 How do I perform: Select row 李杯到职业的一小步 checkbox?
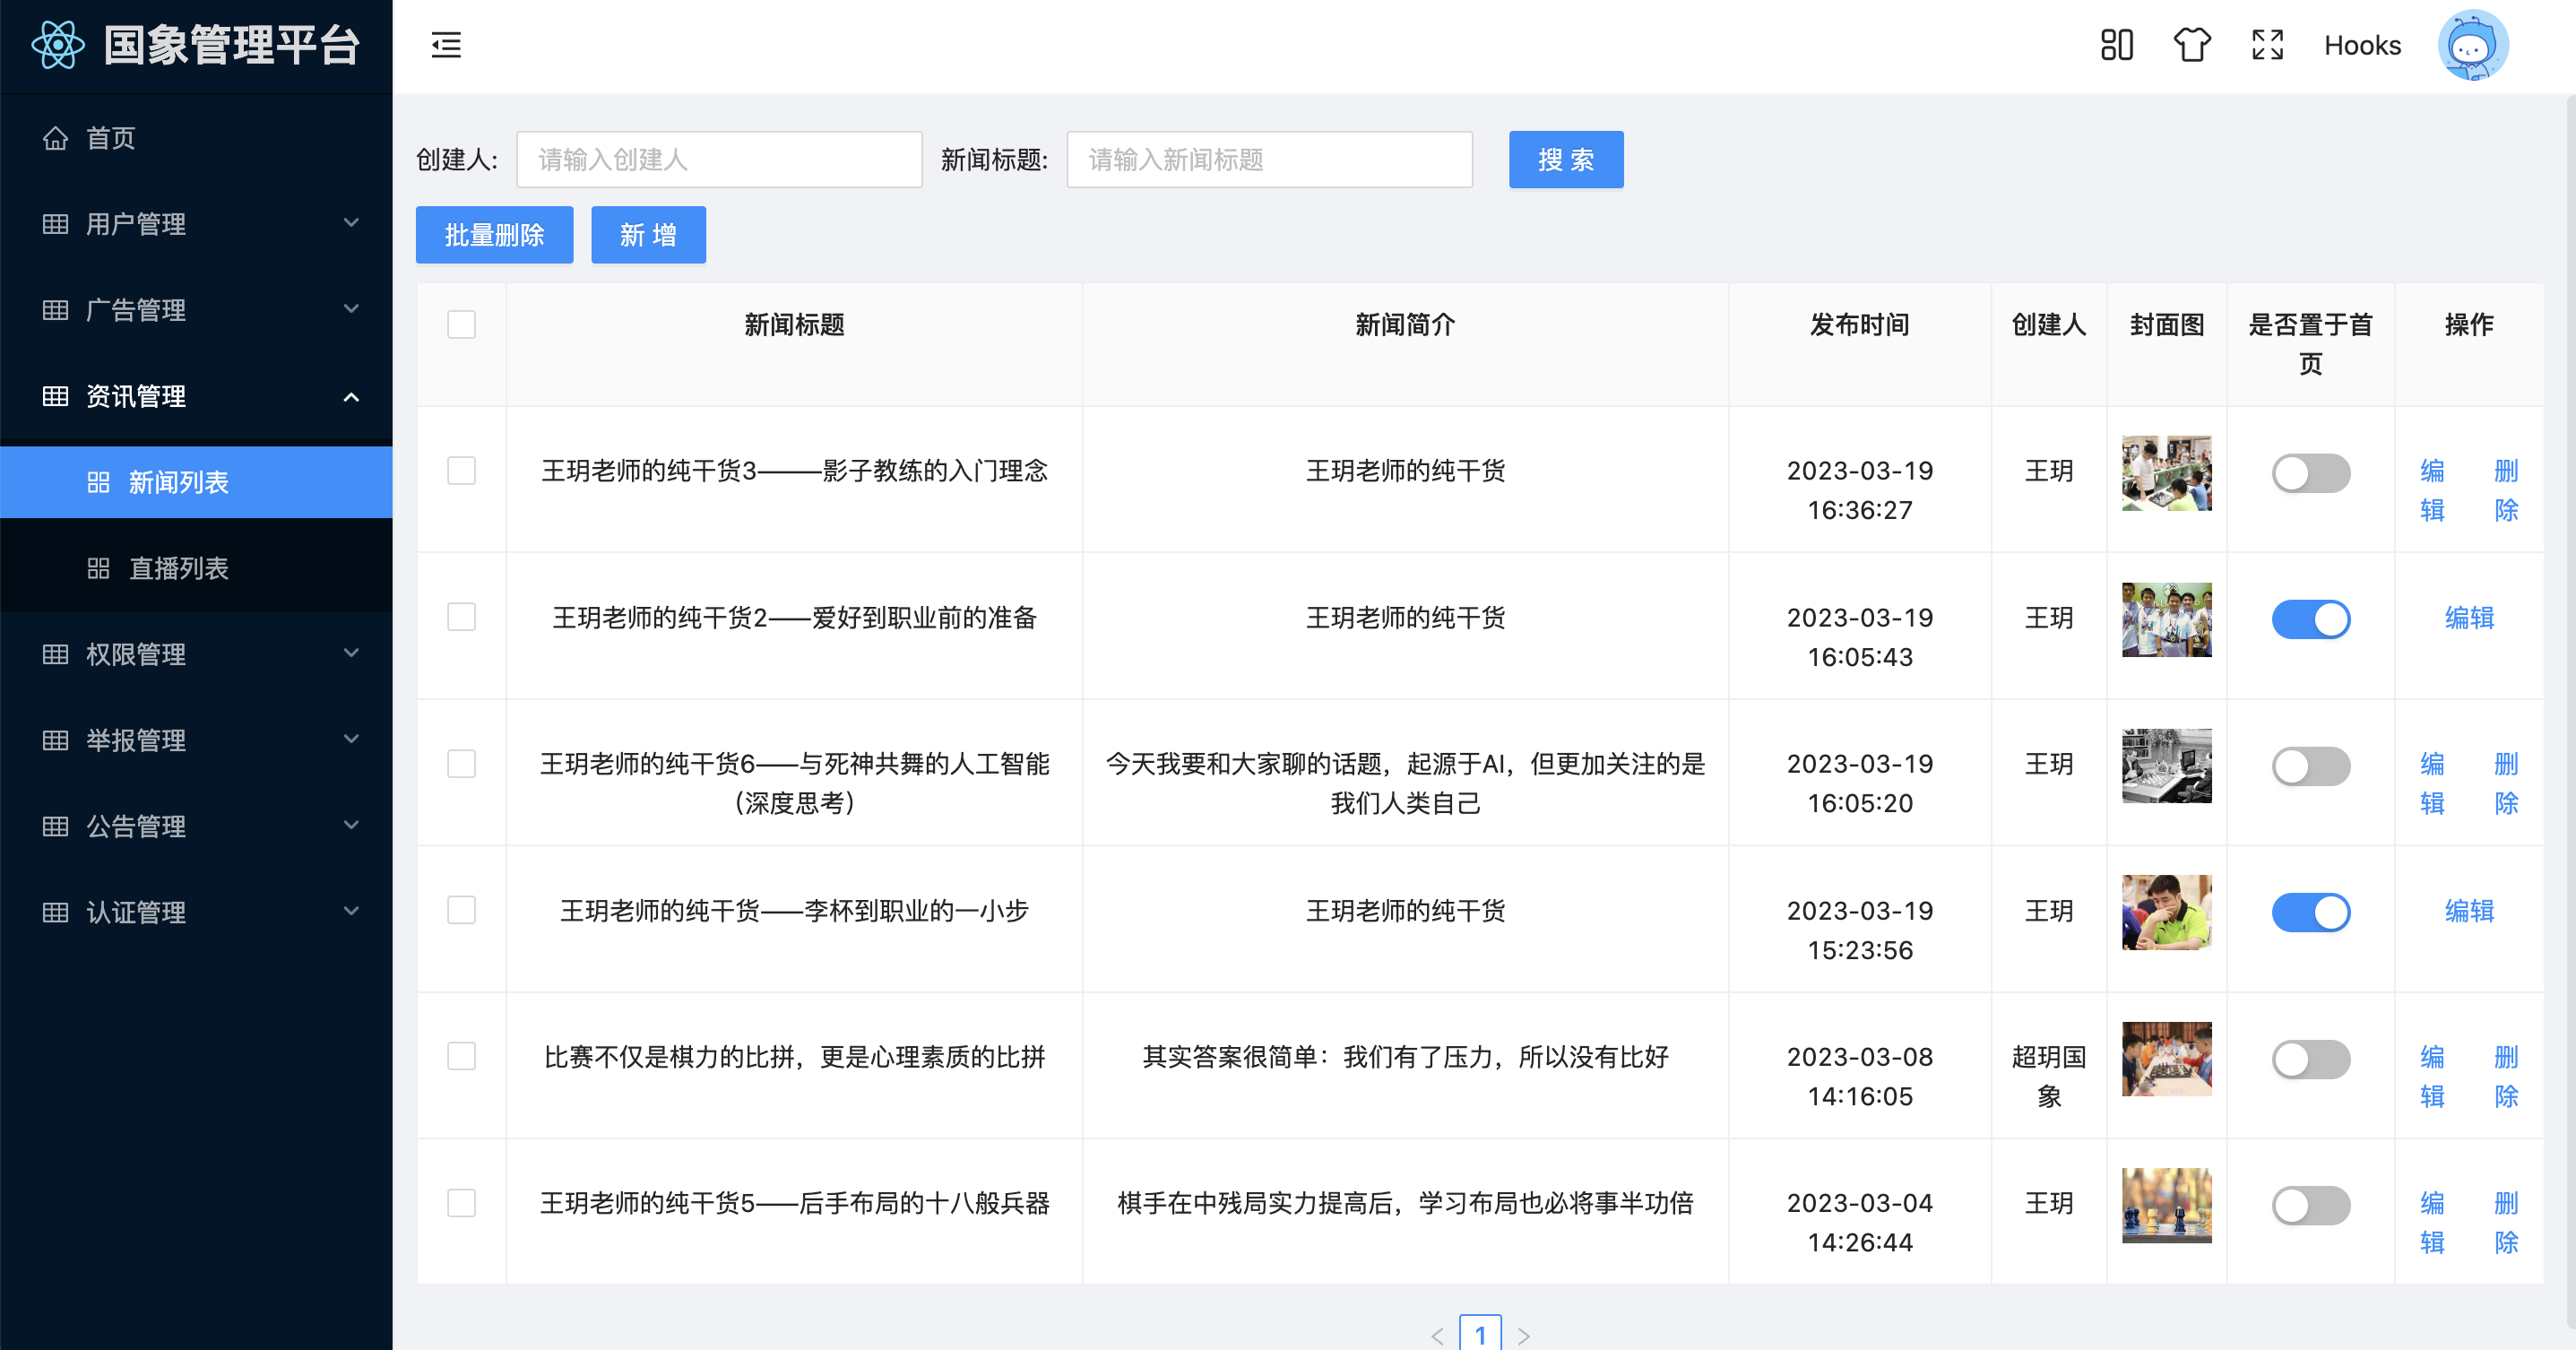coord(461,909)
